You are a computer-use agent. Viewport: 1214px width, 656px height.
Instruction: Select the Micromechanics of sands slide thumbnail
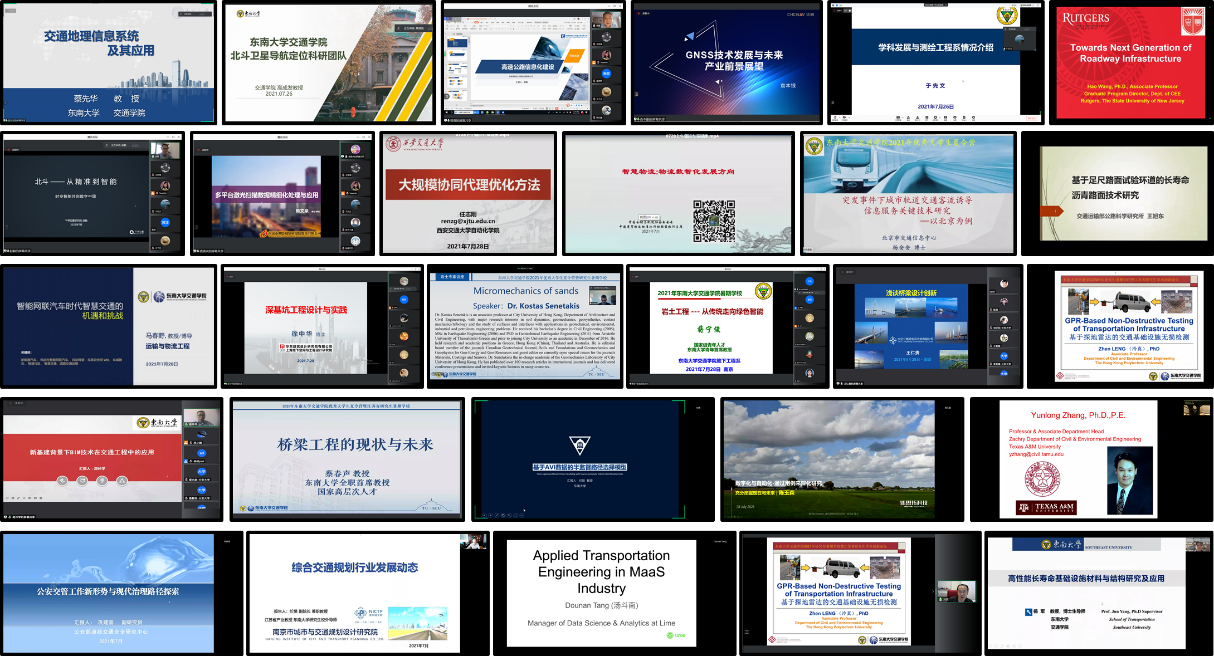coord(524,327)
